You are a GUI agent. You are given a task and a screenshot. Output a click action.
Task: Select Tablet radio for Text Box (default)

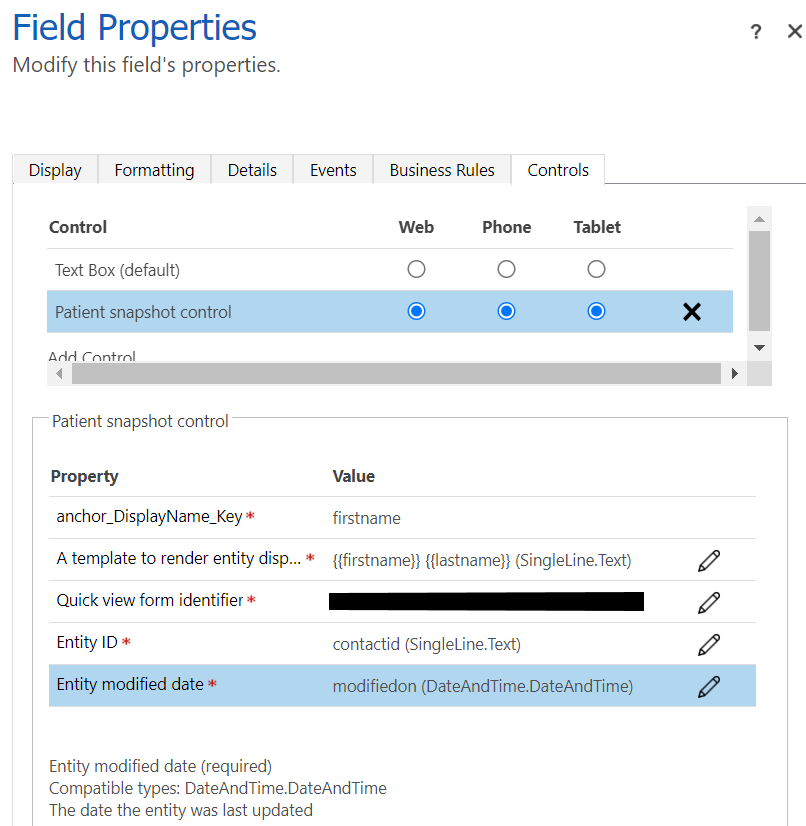point(597,269)
